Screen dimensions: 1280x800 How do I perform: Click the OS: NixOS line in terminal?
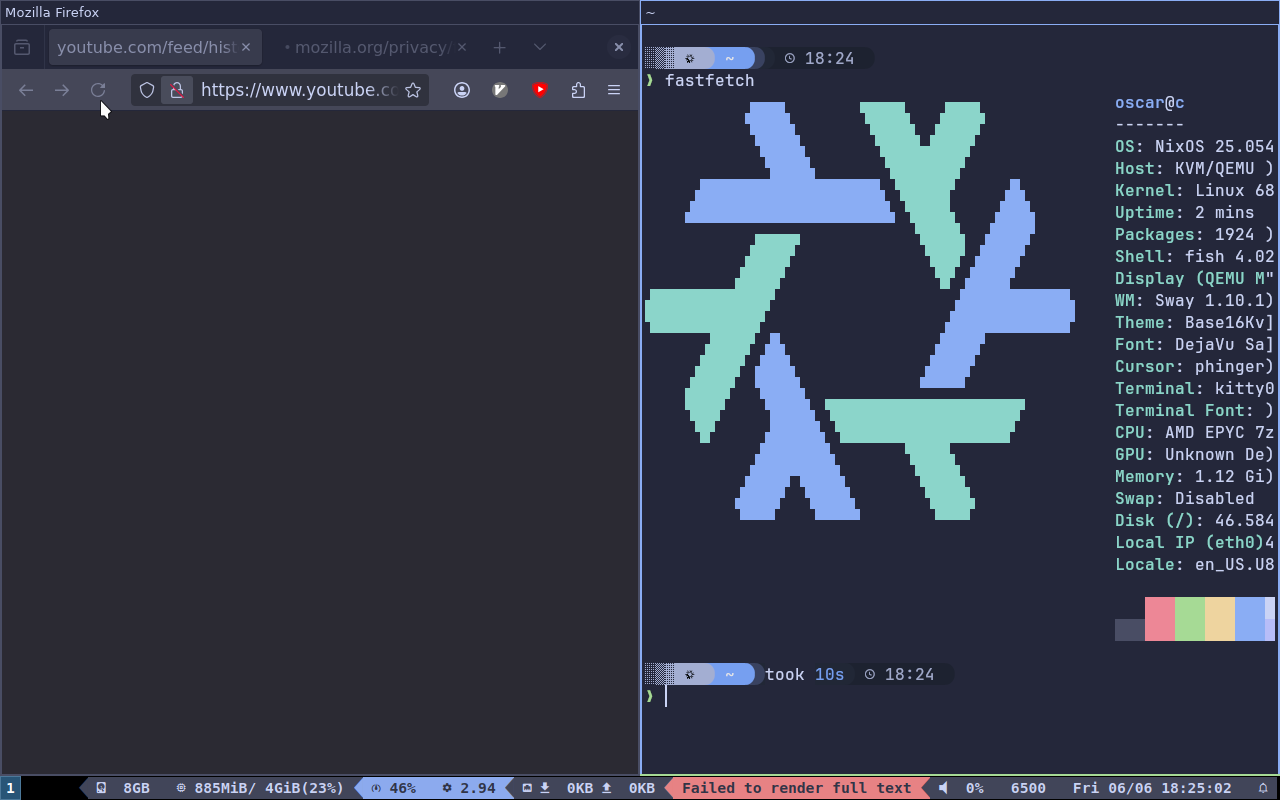click(x=1195, y=146)
